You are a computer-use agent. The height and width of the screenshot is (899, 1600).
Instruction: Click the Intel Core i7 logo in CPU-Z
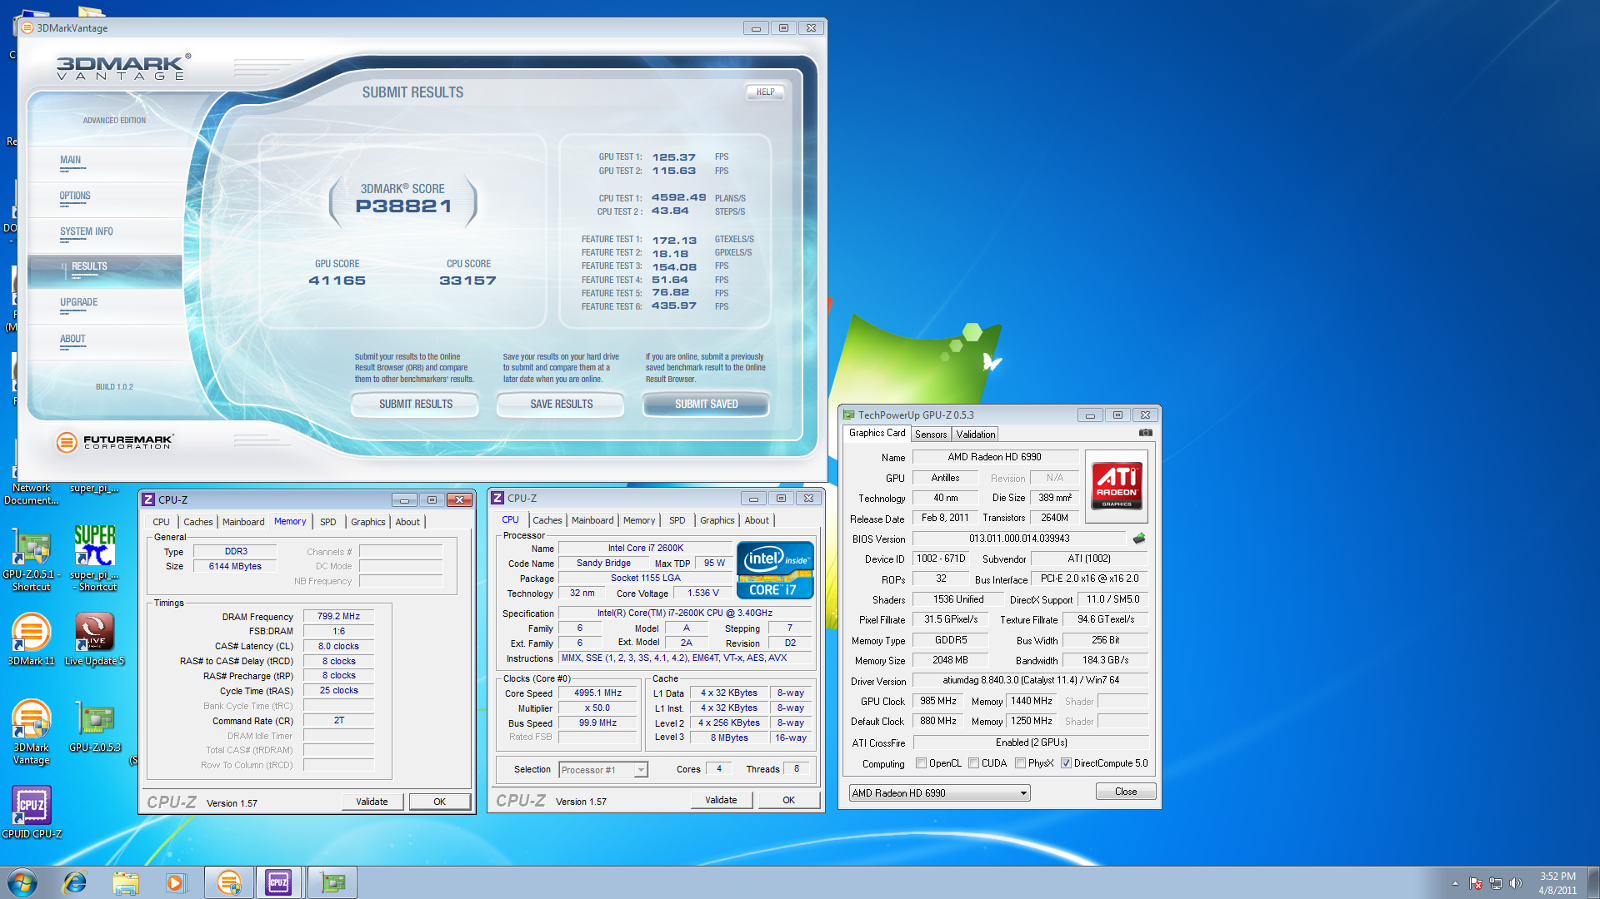(775, 570)
